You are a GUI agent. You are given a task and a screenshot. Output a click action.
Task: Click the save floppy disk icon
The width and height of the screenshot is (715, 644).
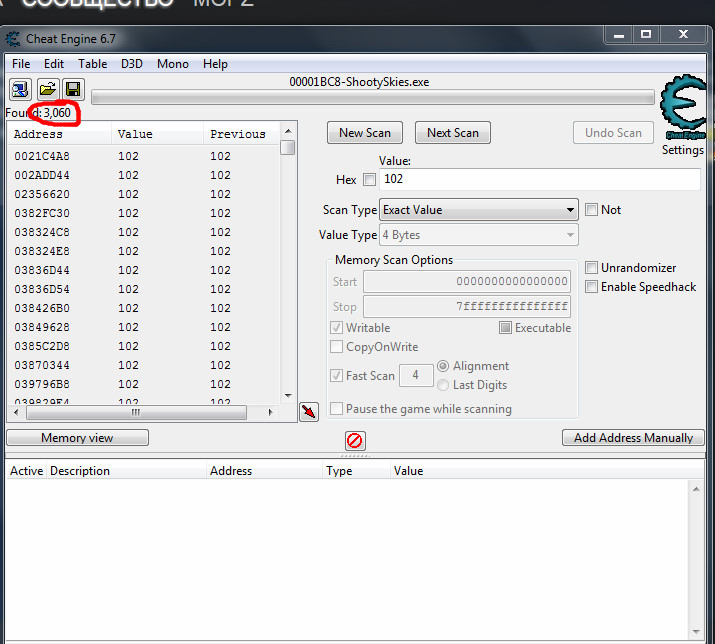(x=73, y=89)
